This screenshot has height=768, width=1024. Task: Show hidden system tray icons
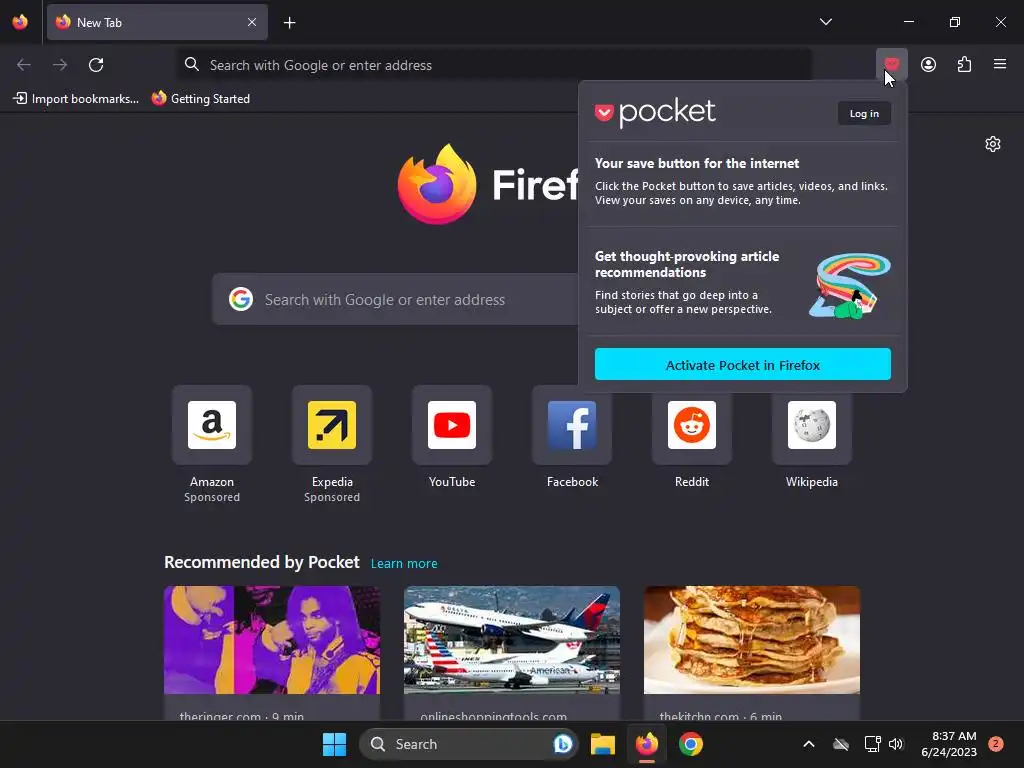pyautogui.click(x=808, y=744)
